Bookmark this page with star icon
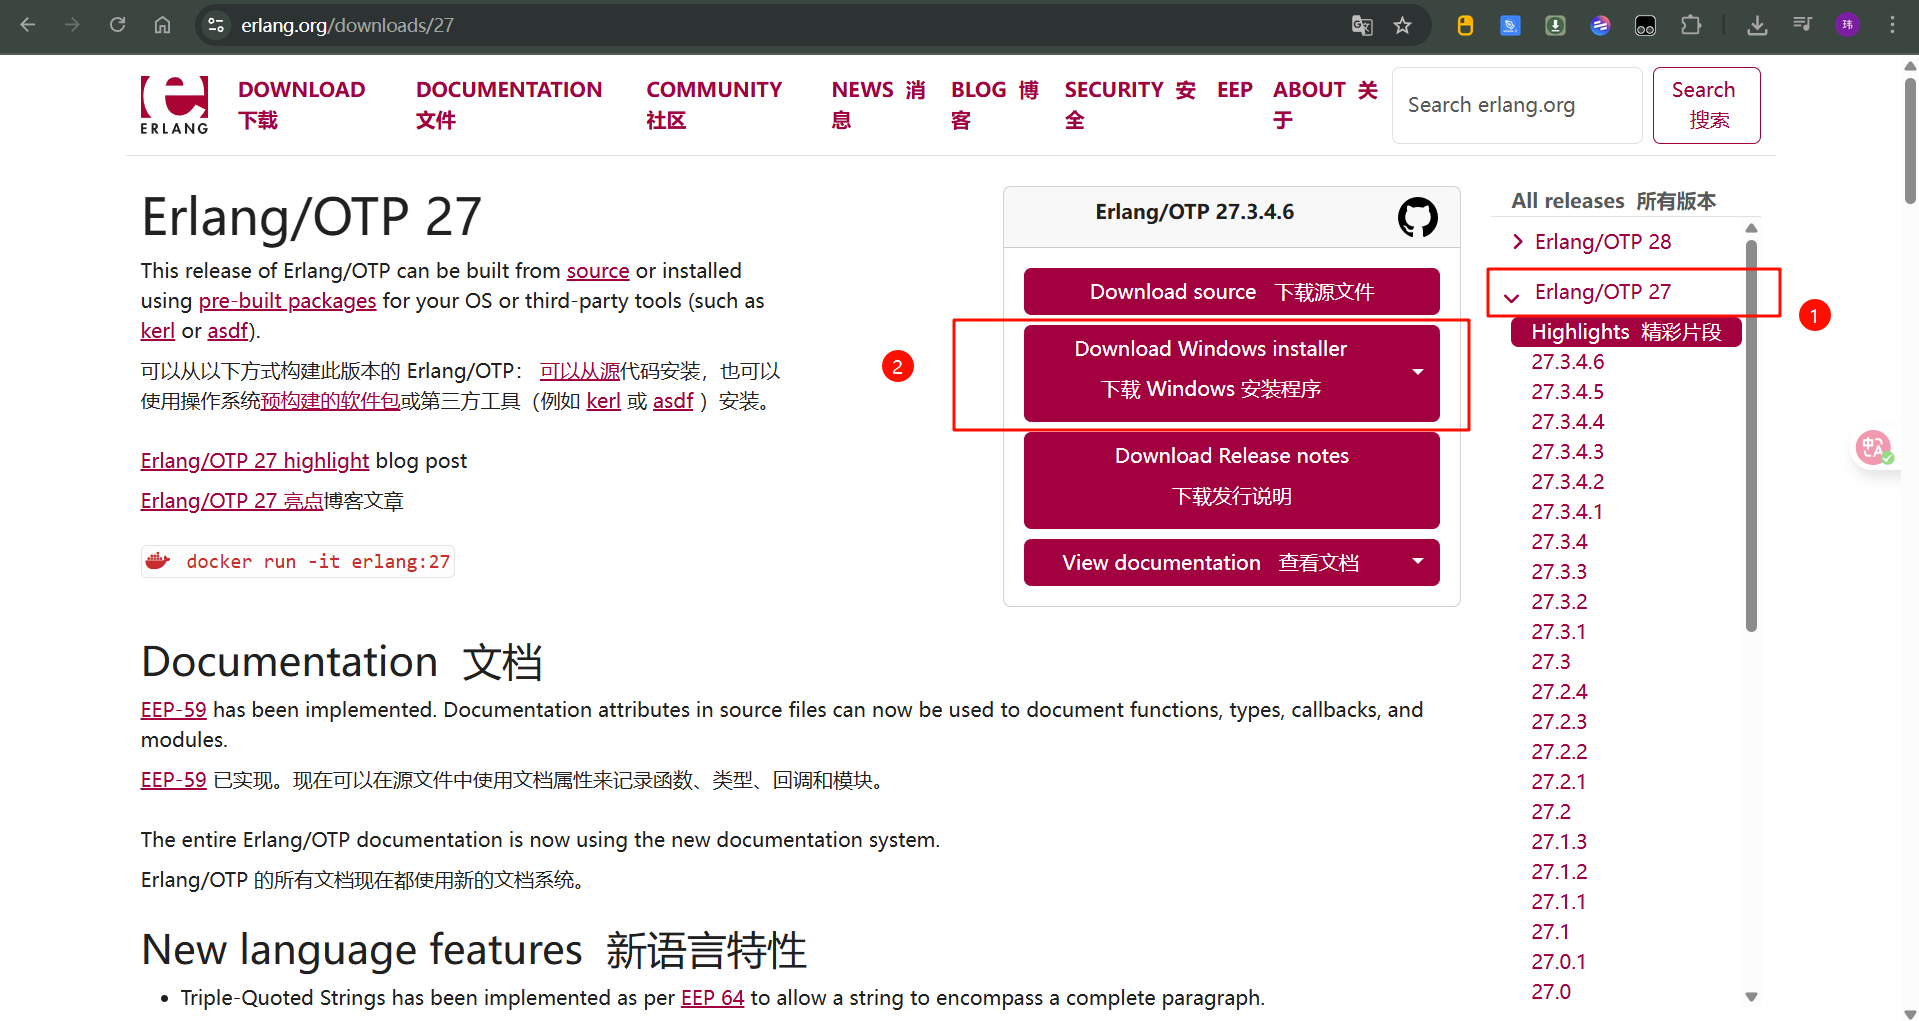Viewport: 1919px width, 1021px height. tap(1403, 25)
